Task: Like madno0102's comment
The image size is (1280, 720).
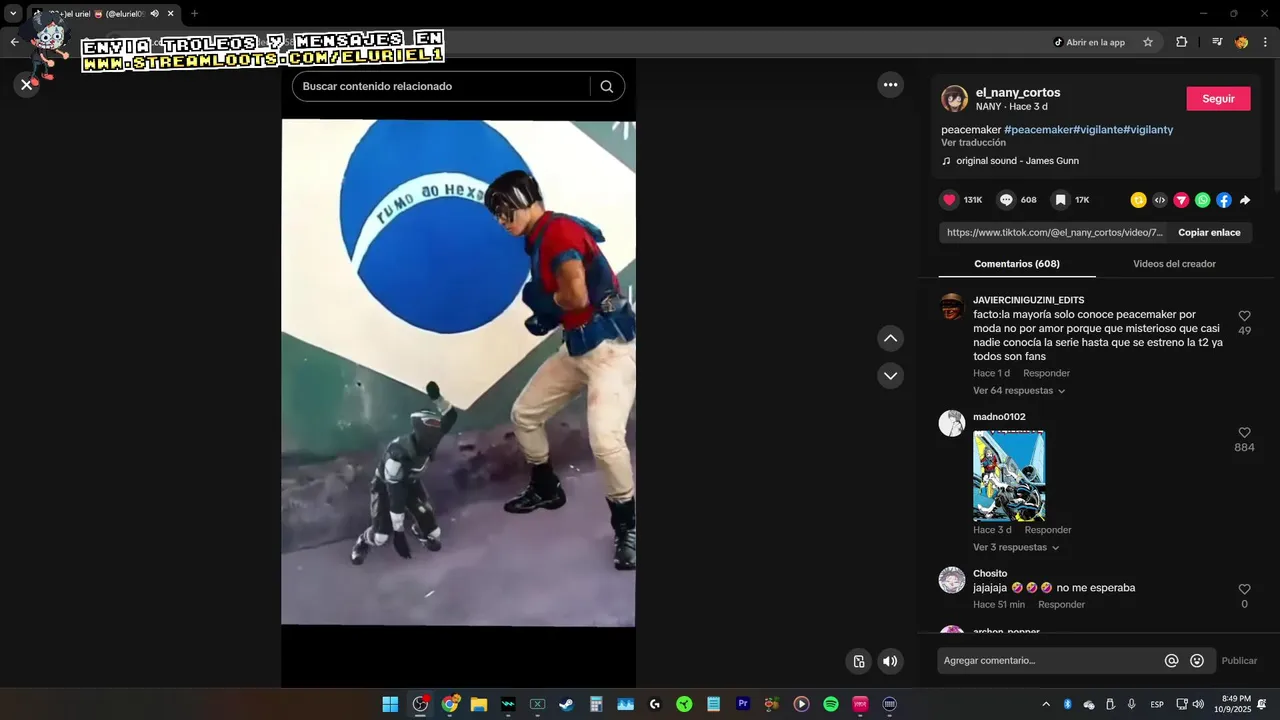Action: pyautogui.click(x=1245, y=433)
